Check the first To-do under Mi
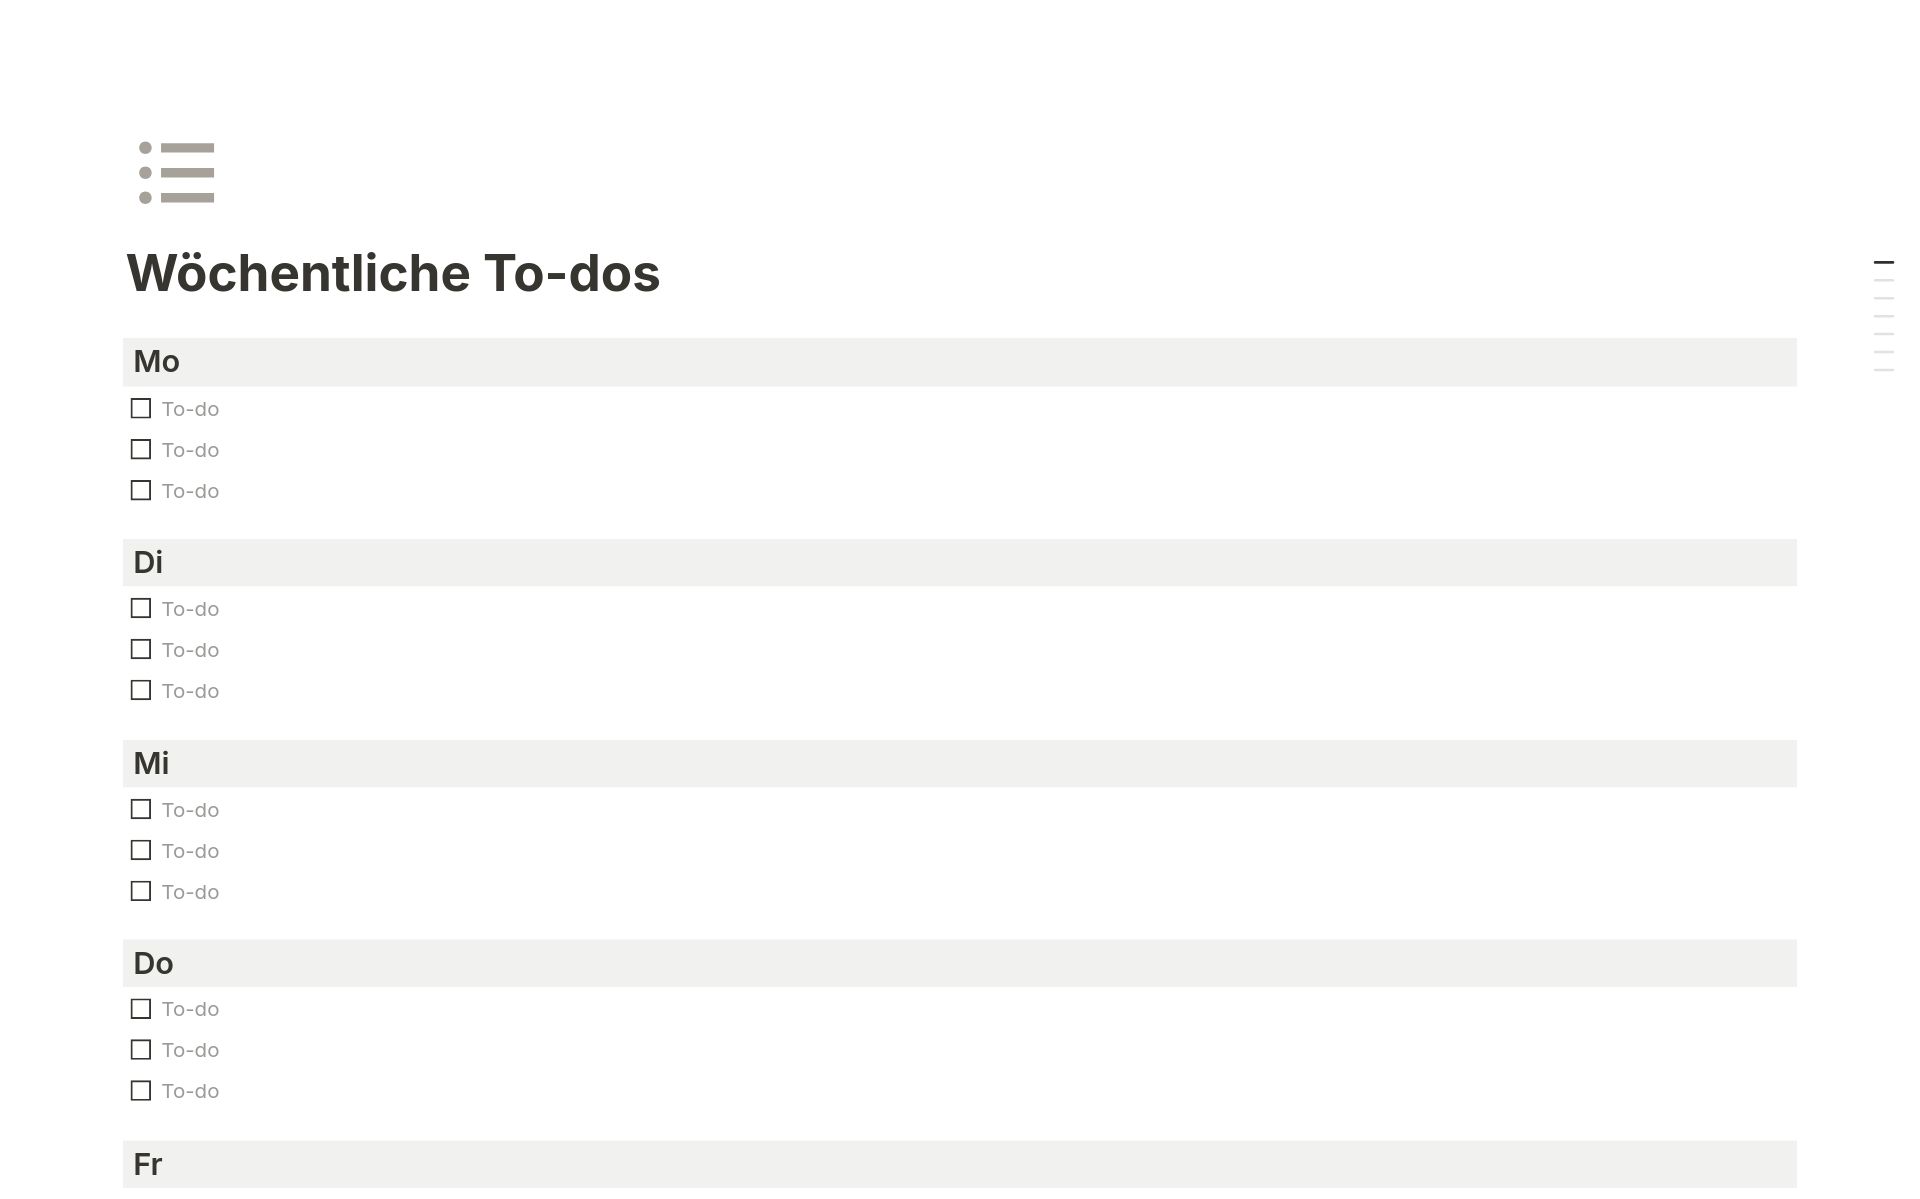1920x1199 pixels. pyautogui.click(x=140, y=809)
